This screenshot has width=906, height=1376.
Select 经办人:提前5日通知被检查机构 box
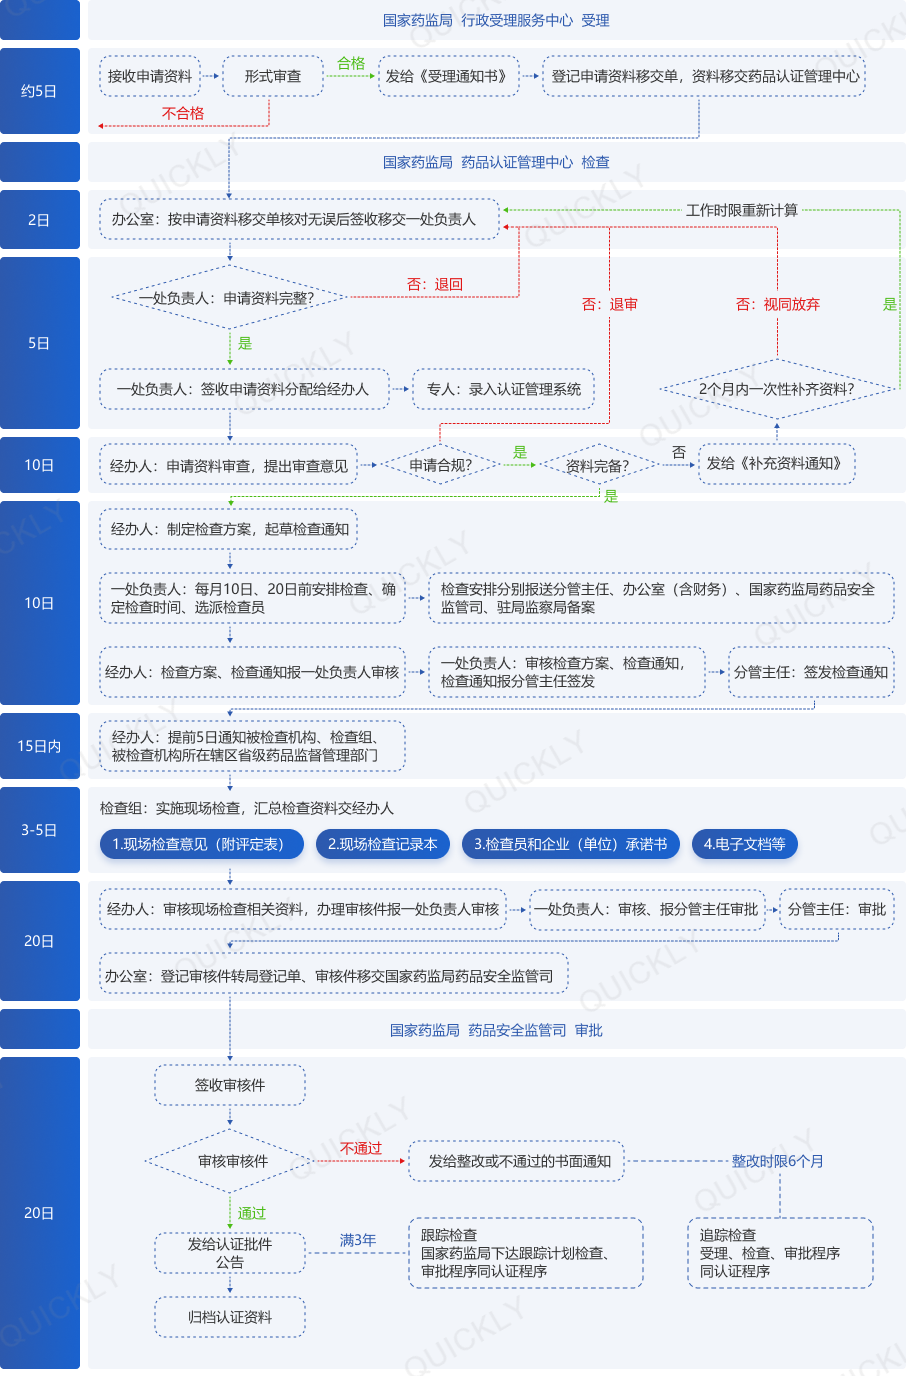coord(252,746)
